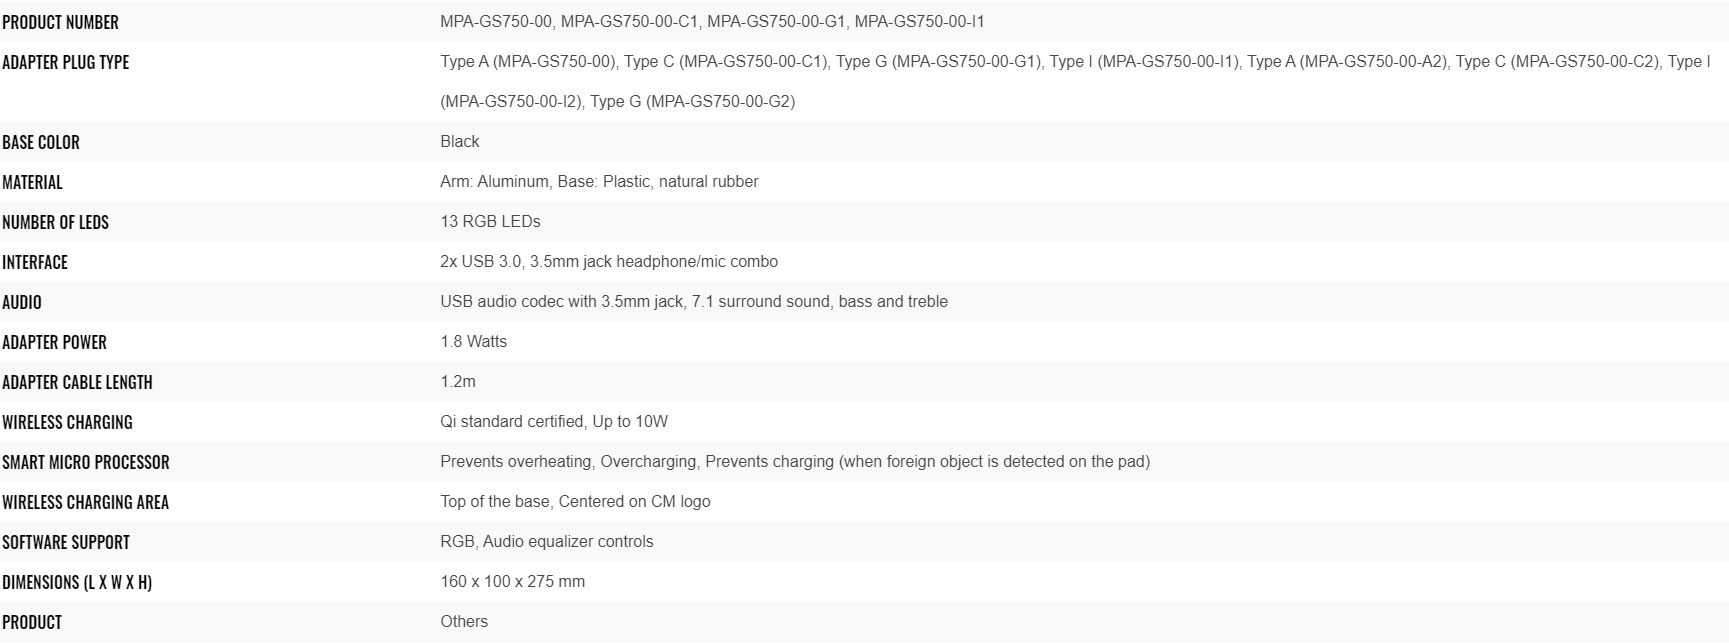
Task: Click the Material row label
Action: click(32, 182)
